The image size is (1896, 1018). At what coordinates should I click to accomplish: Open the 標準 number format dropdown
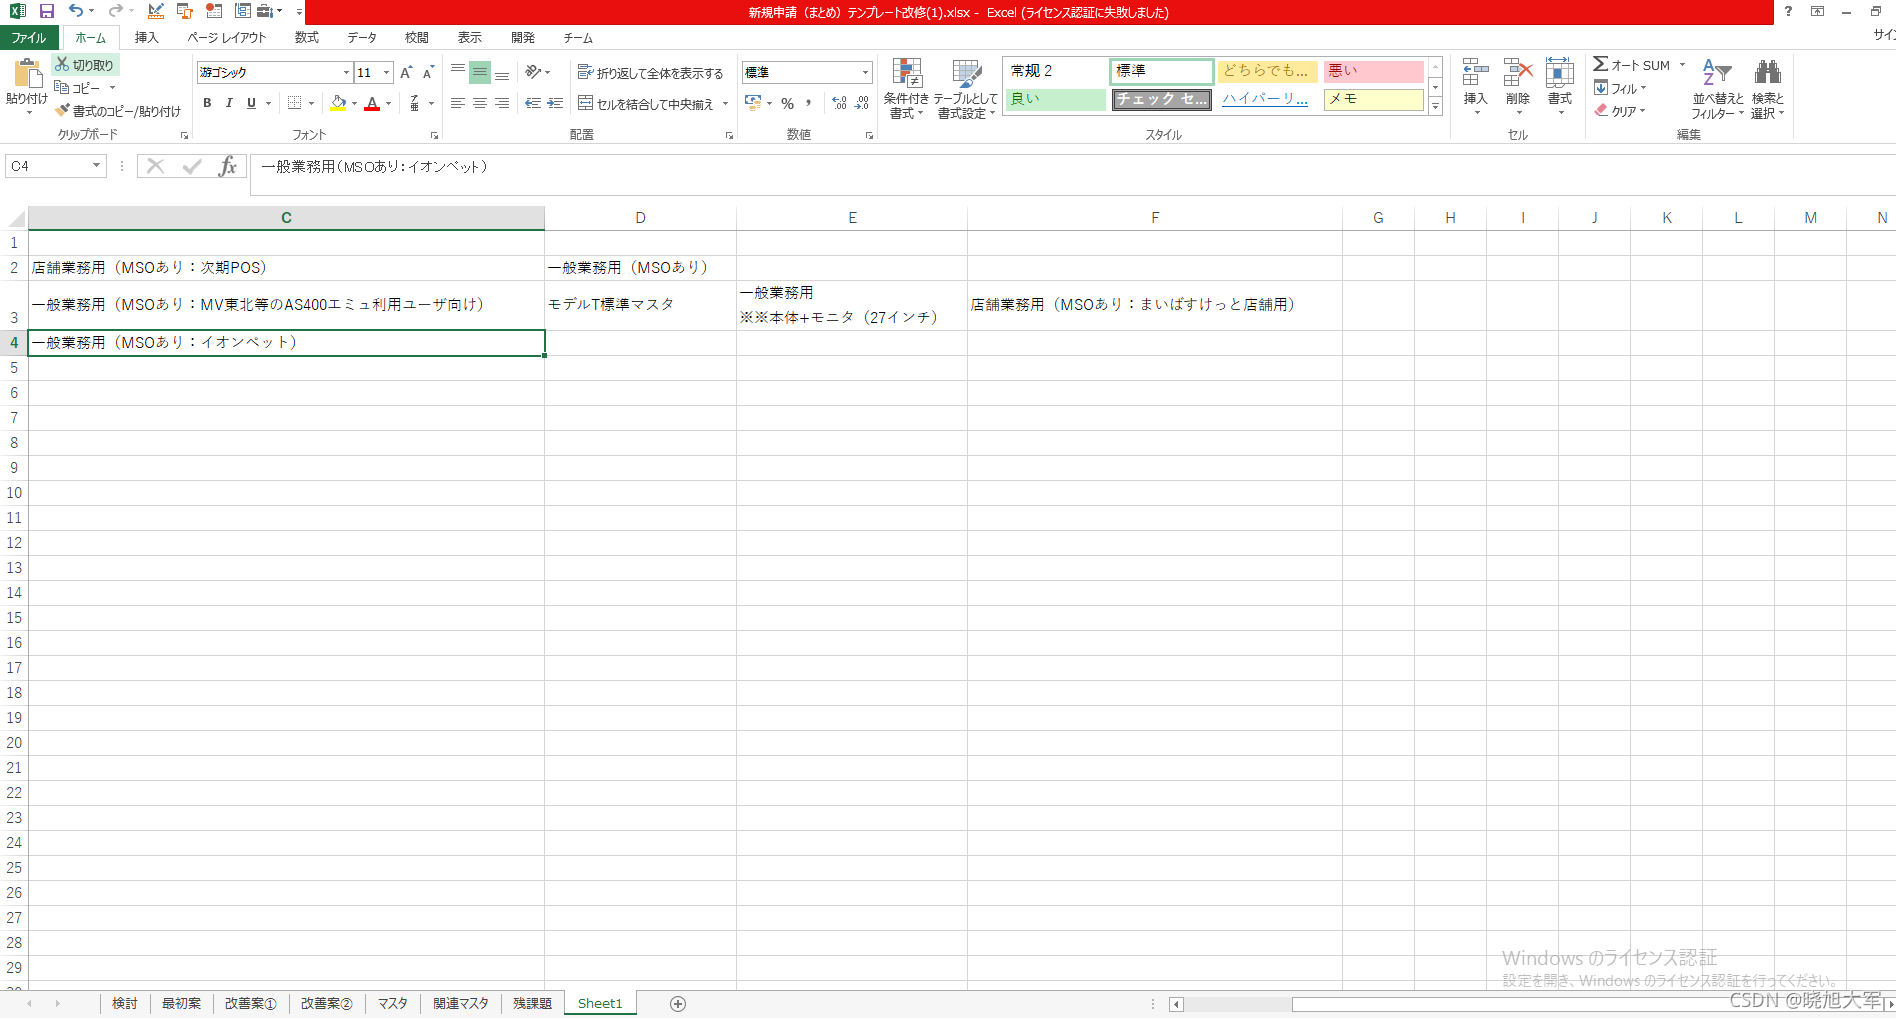coord(864,72)
